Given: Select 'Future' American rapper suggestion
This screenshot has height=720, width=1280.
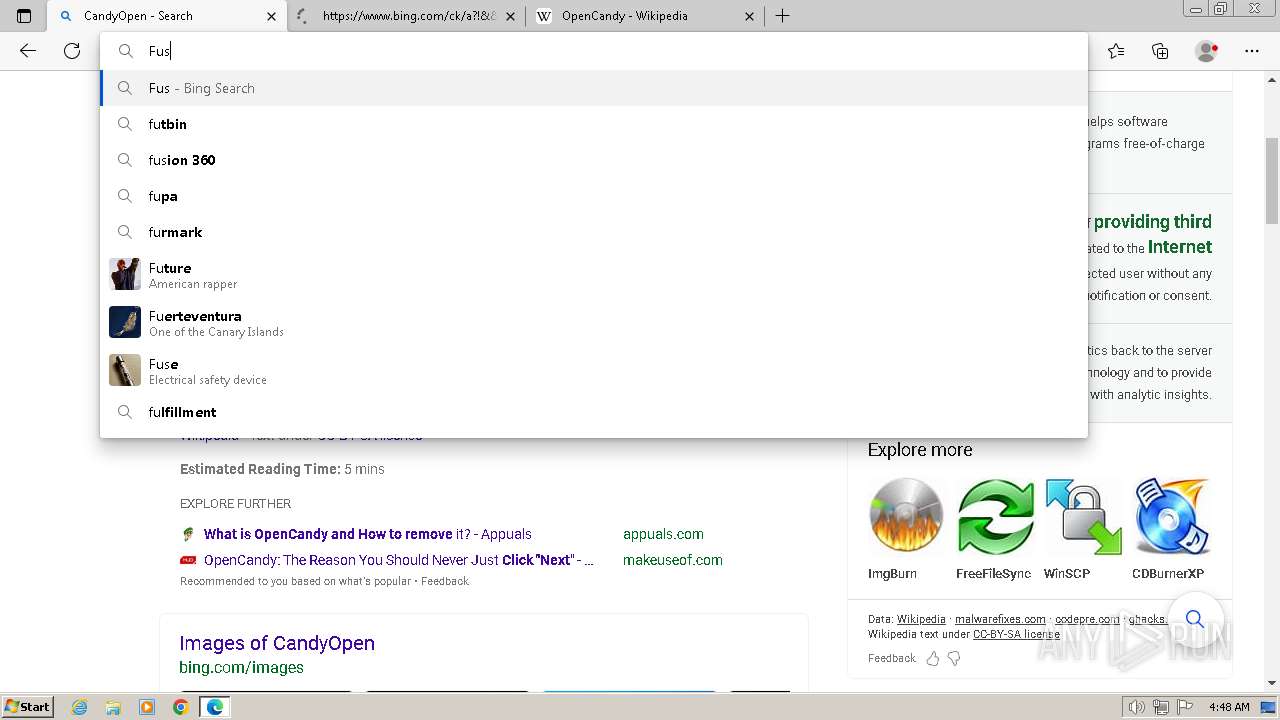Looking at the screenshot, I should [x=594, y=274].
